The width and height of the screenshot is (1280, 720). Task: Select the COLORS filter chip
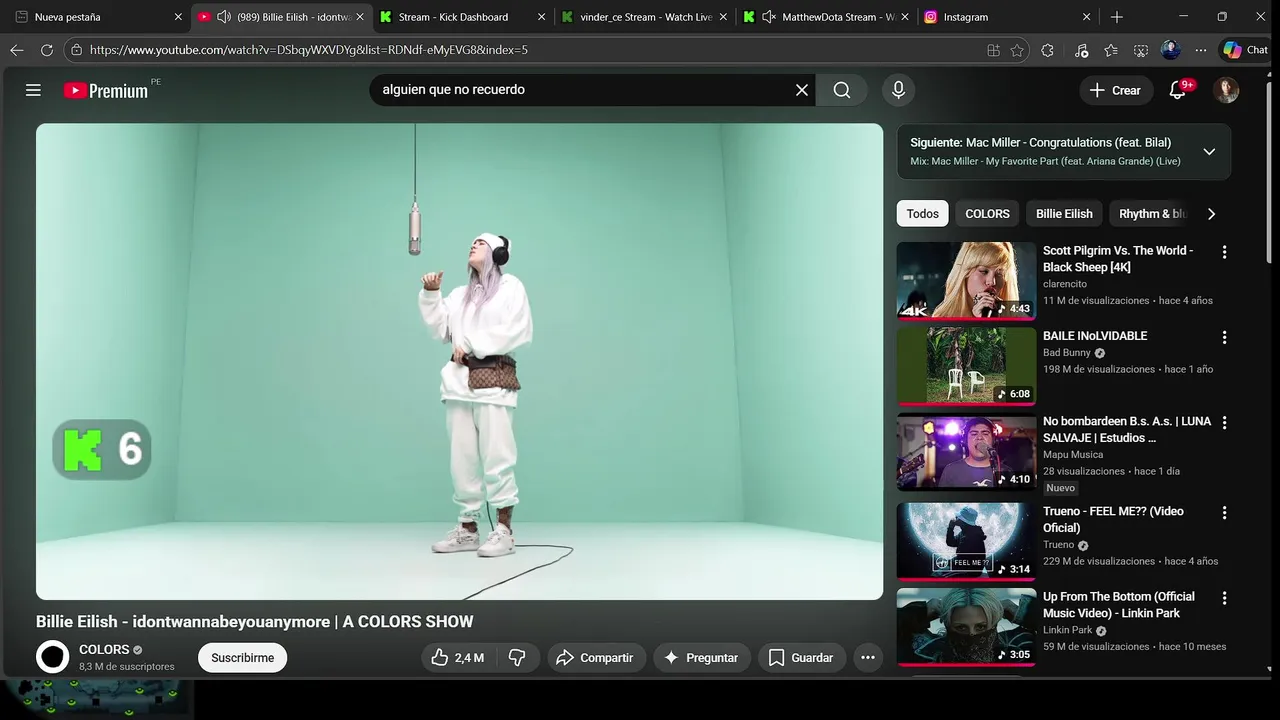987,214
